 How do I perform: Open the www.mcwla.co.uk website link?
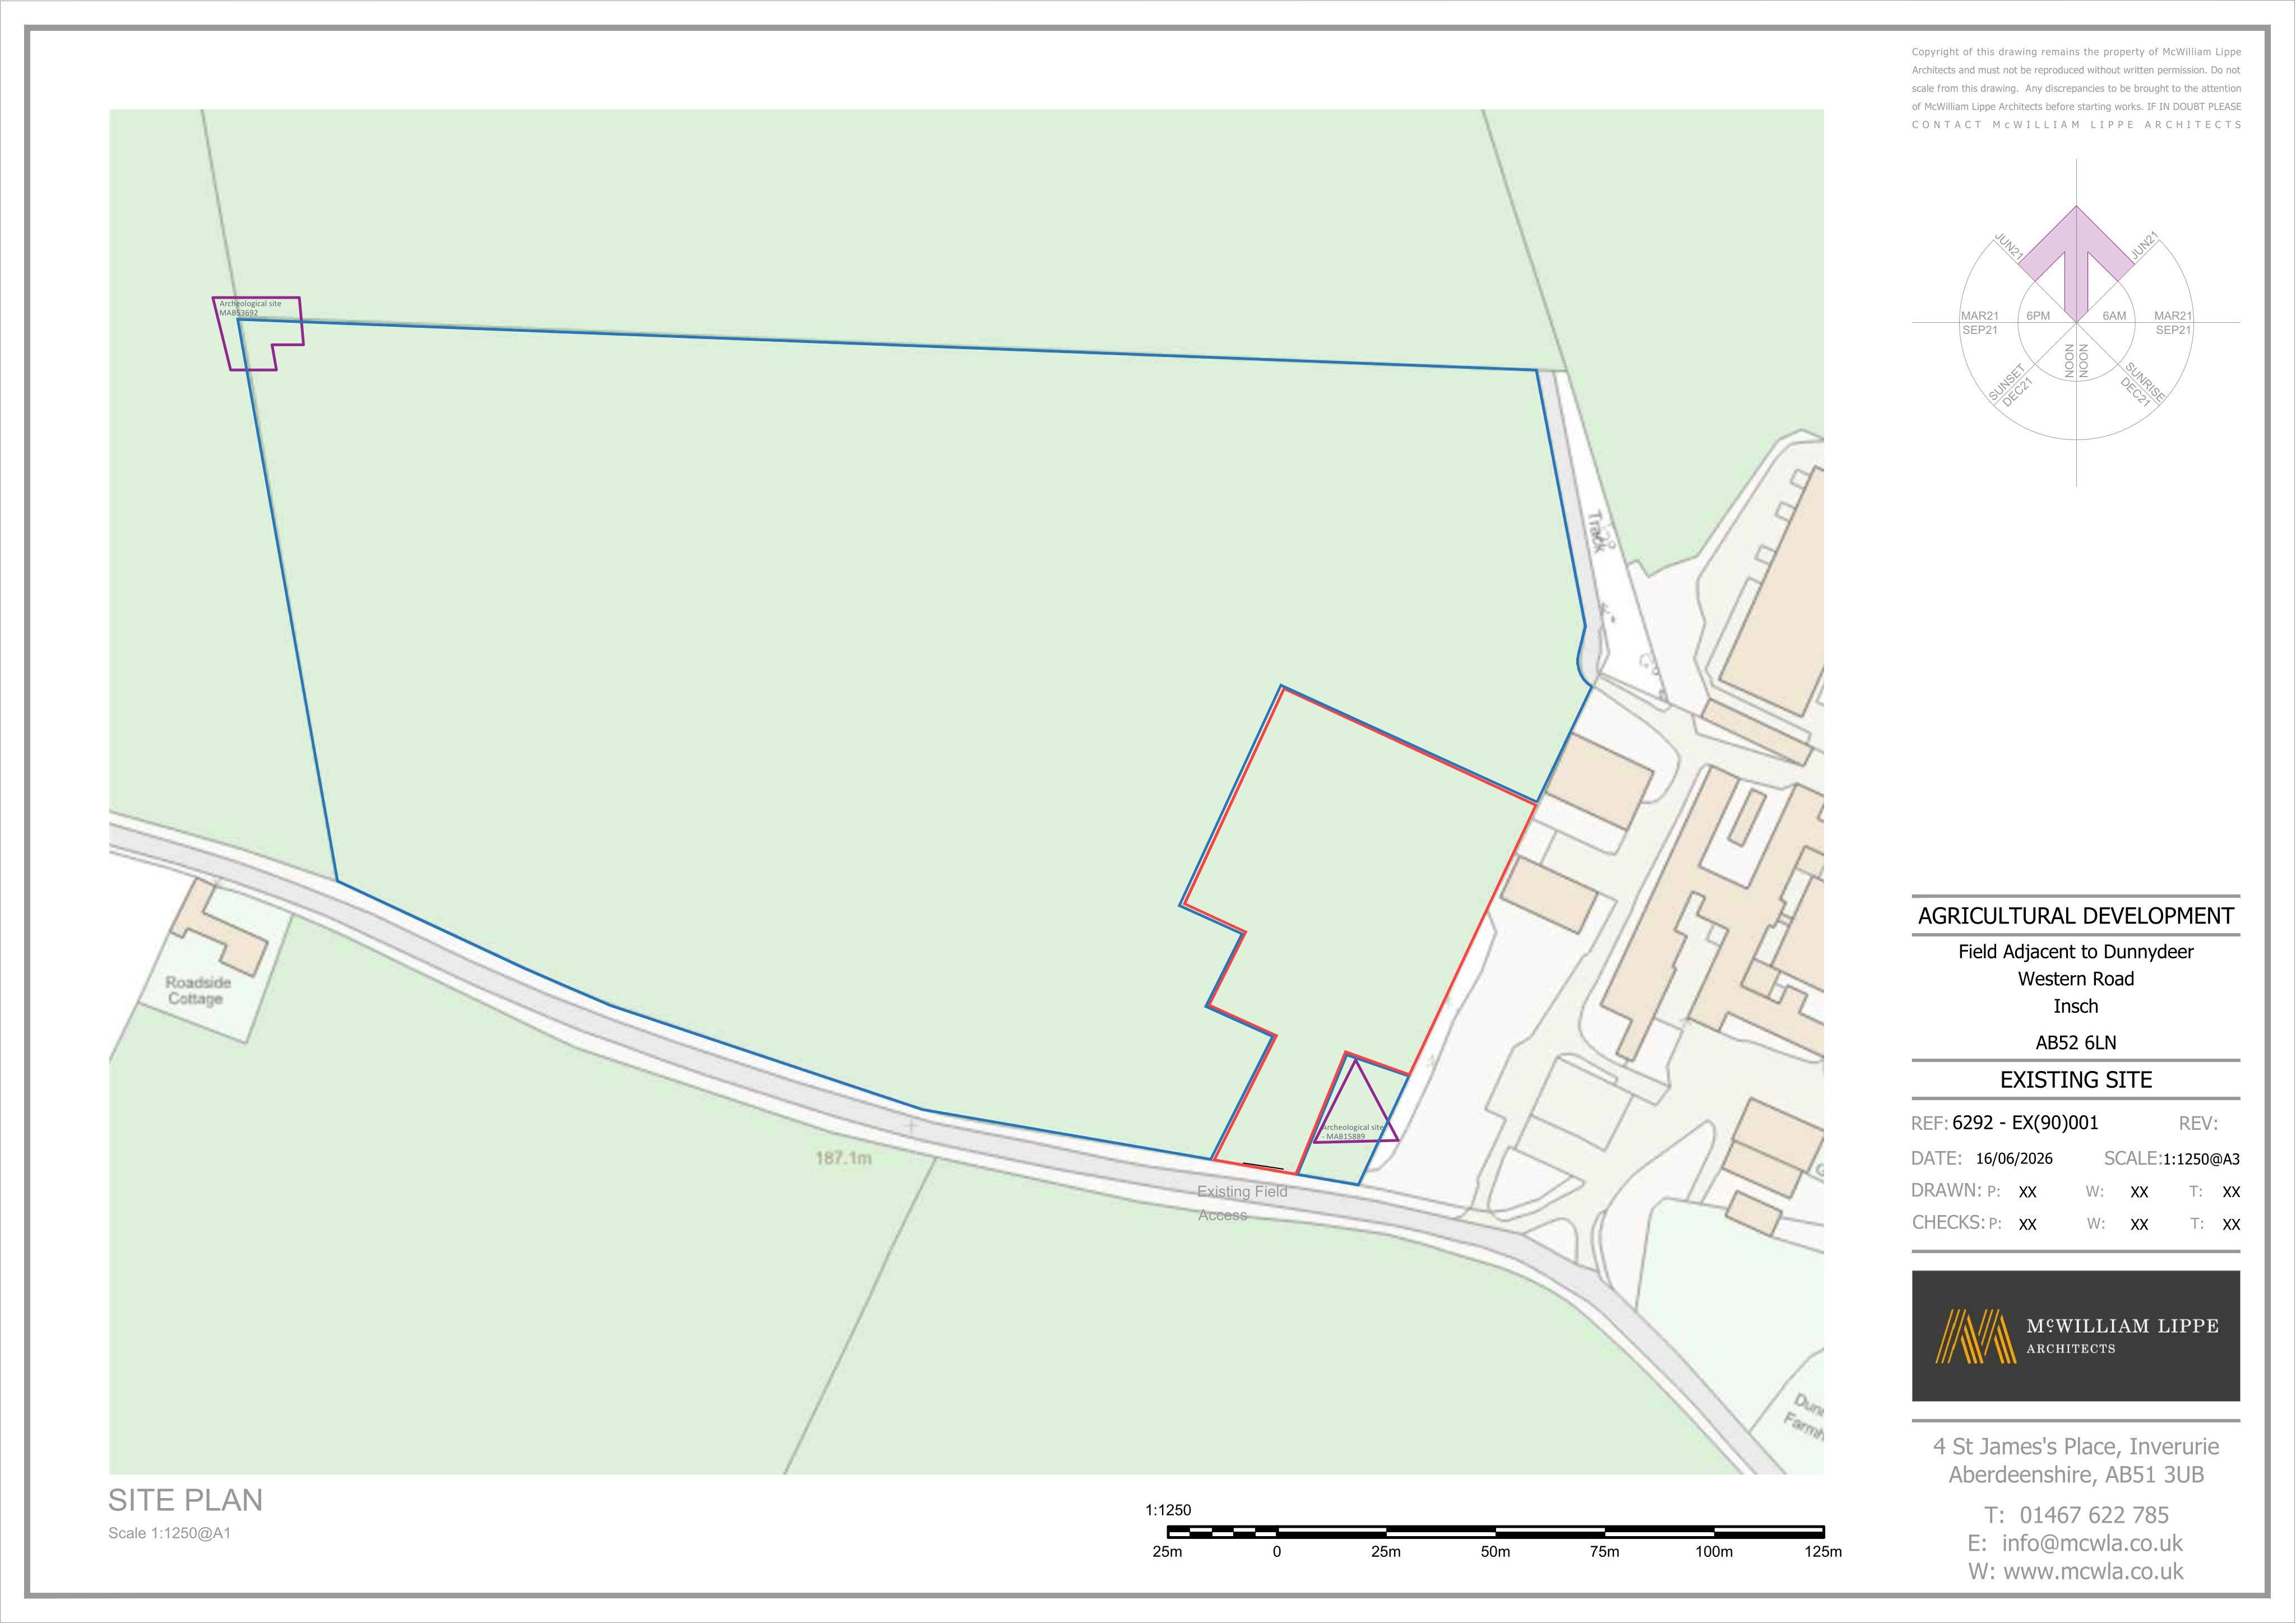click(2094, 1571)
